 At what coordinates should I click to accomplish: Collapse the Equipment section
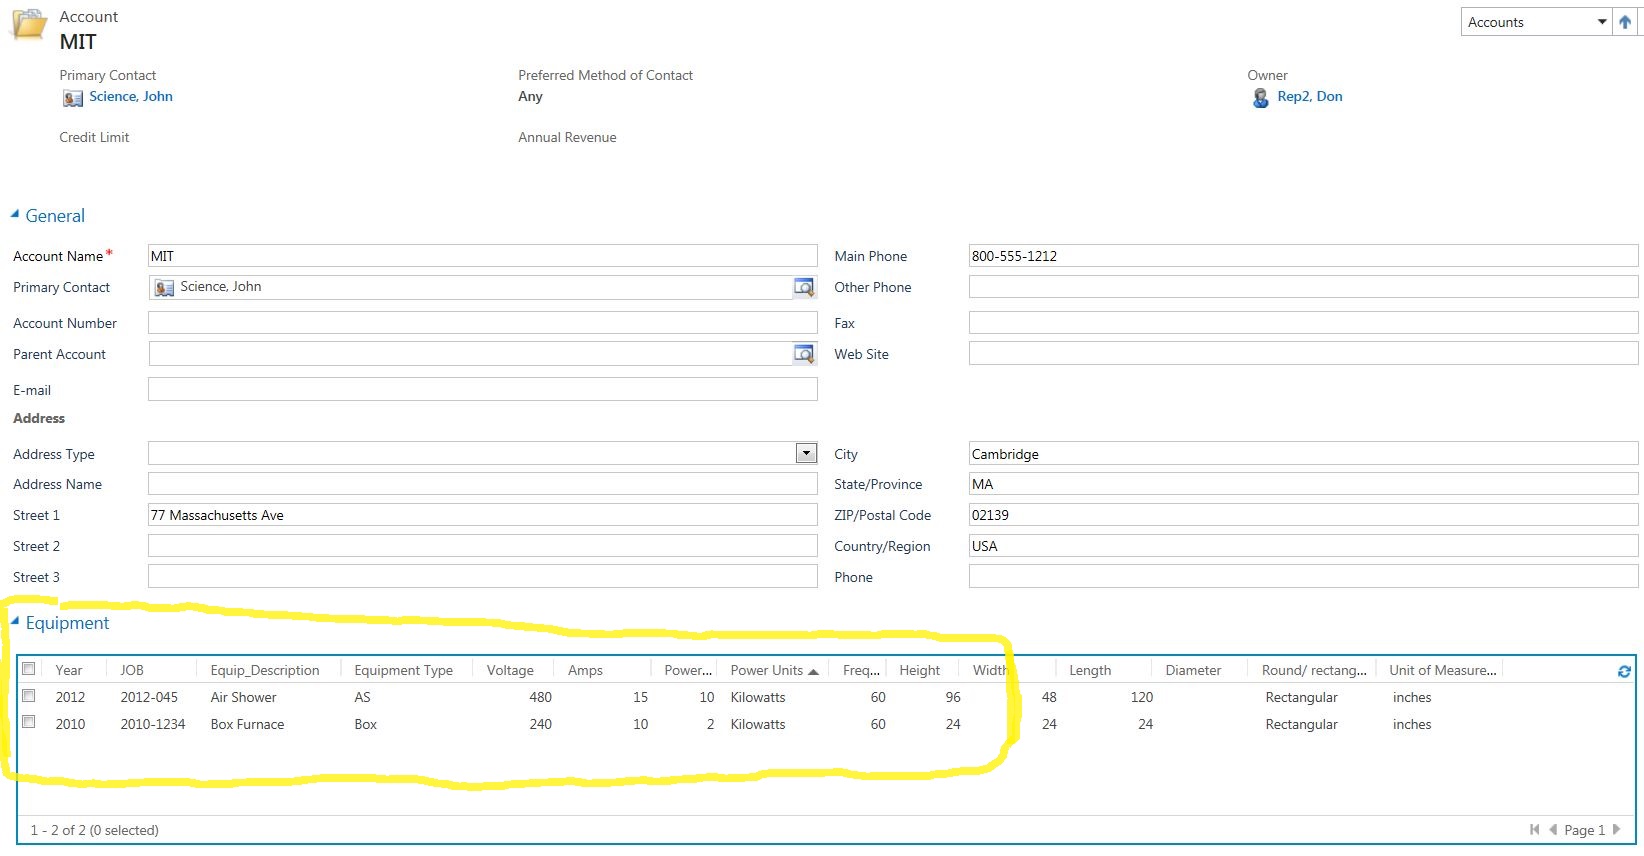click(x=15, y=621)
